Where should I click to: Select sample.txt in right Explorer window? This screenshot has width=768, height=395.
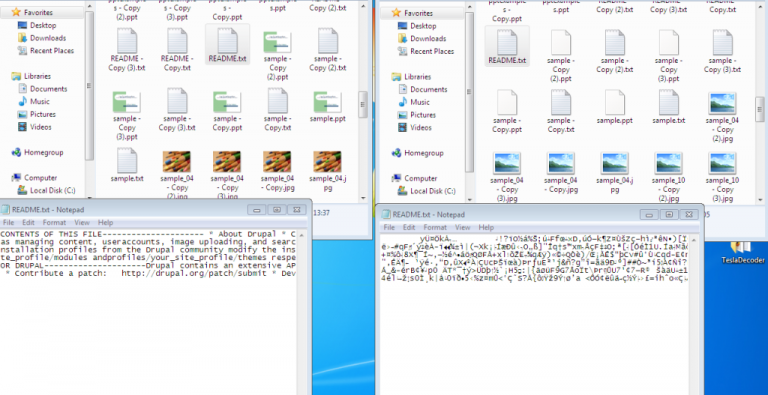[x=669, y=107]
